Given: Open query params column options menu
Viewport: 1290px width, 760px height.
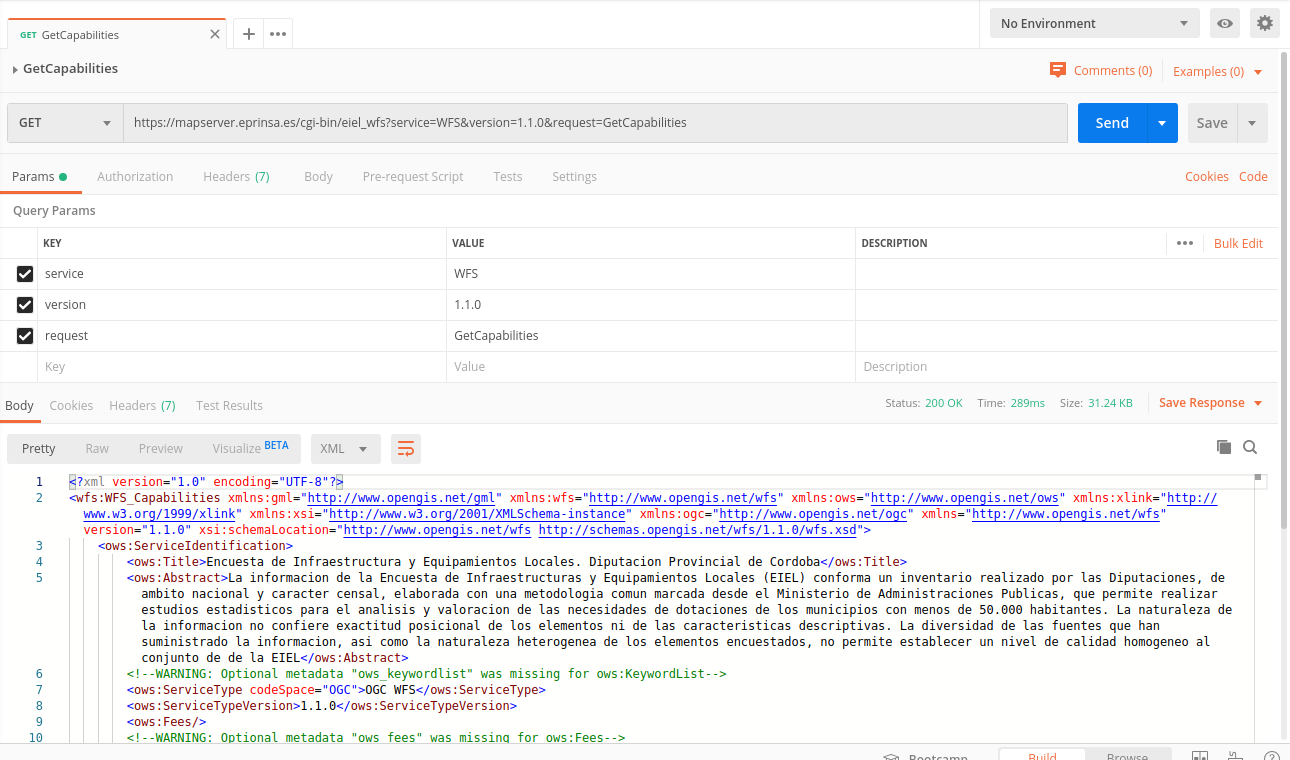Looking at the screenshot, I should [1185, 243].
